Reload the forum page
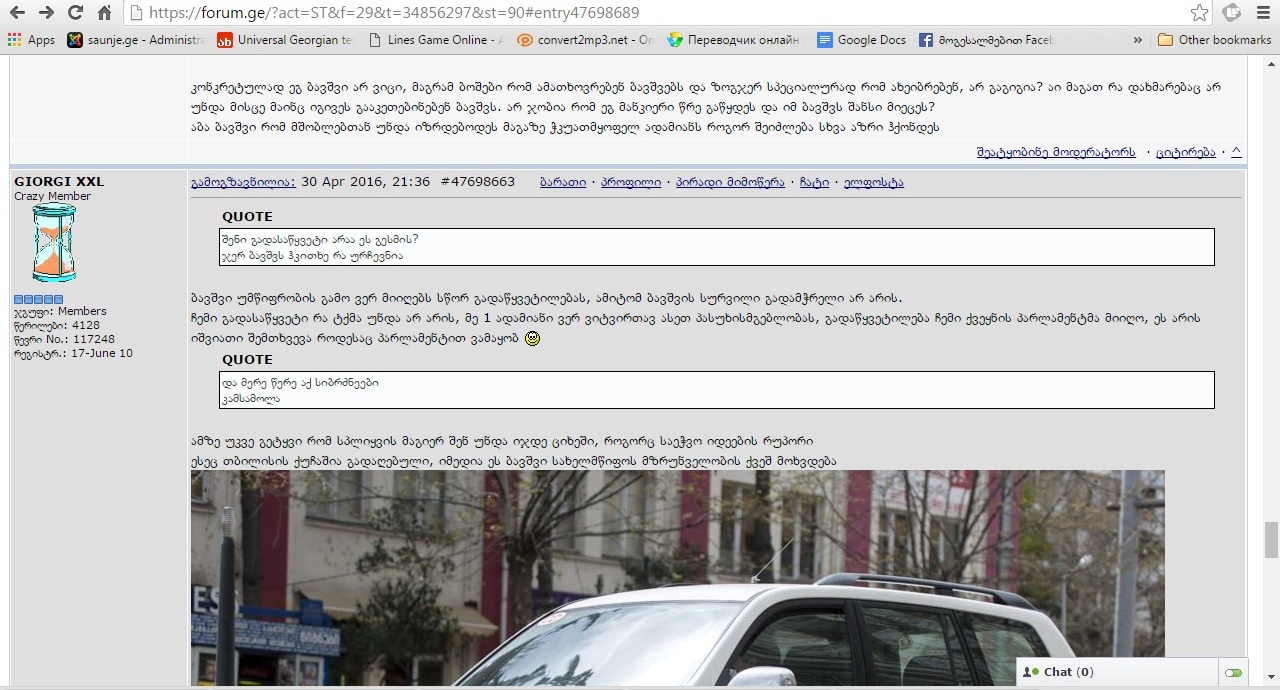The image size is (1280, 690). pos(75,13)
